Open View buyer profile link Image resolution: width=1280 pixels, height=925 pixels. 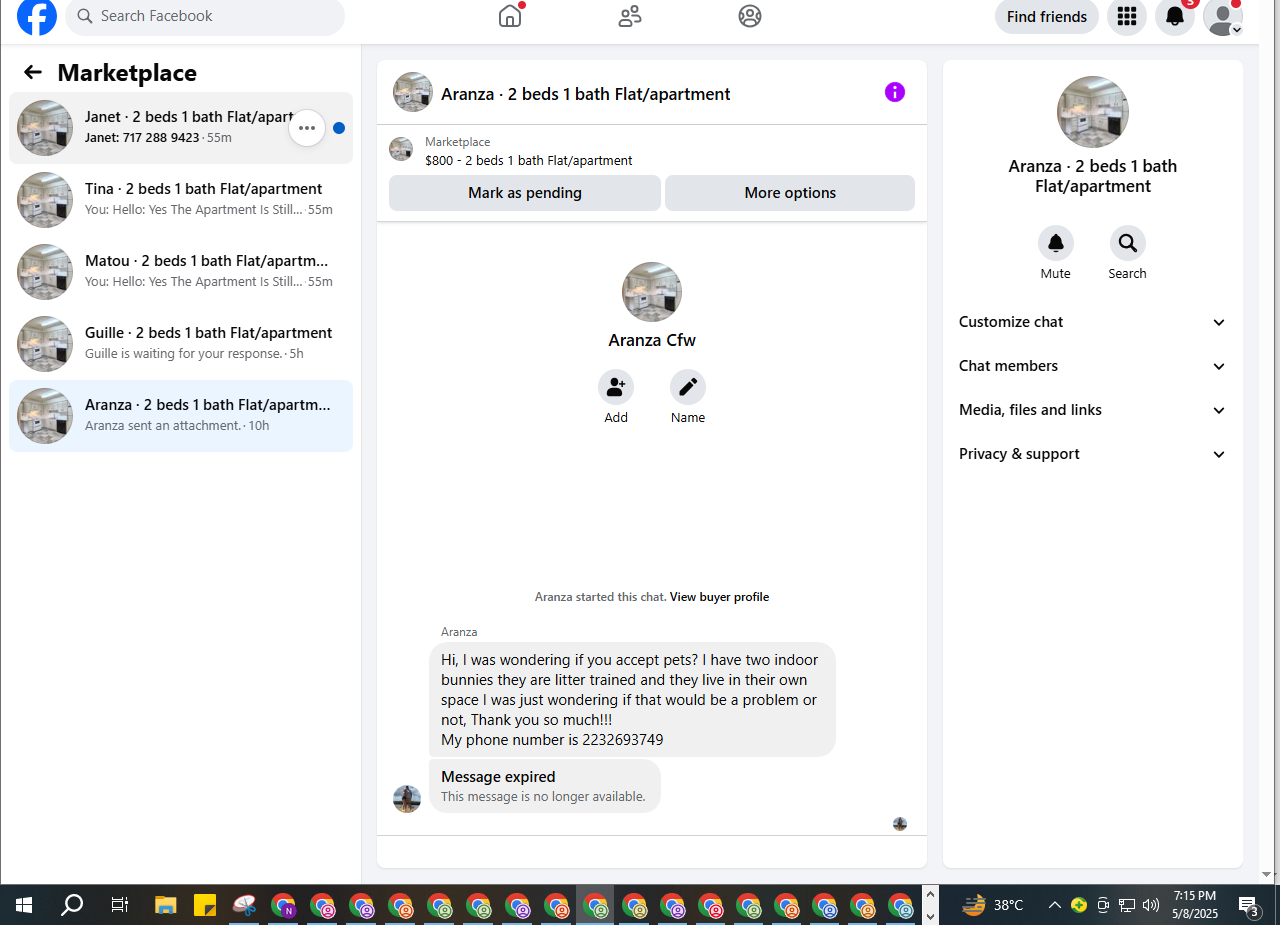pos(719,597)
